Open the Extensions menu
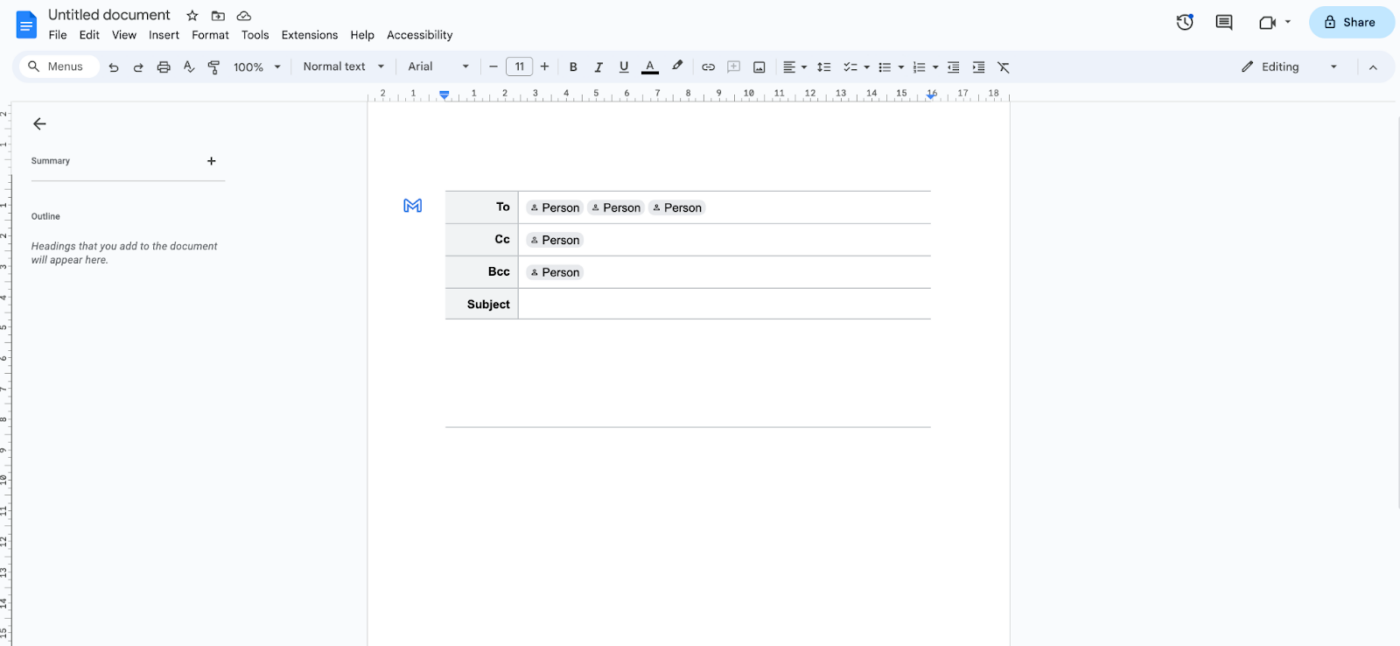 click(309, 34)
